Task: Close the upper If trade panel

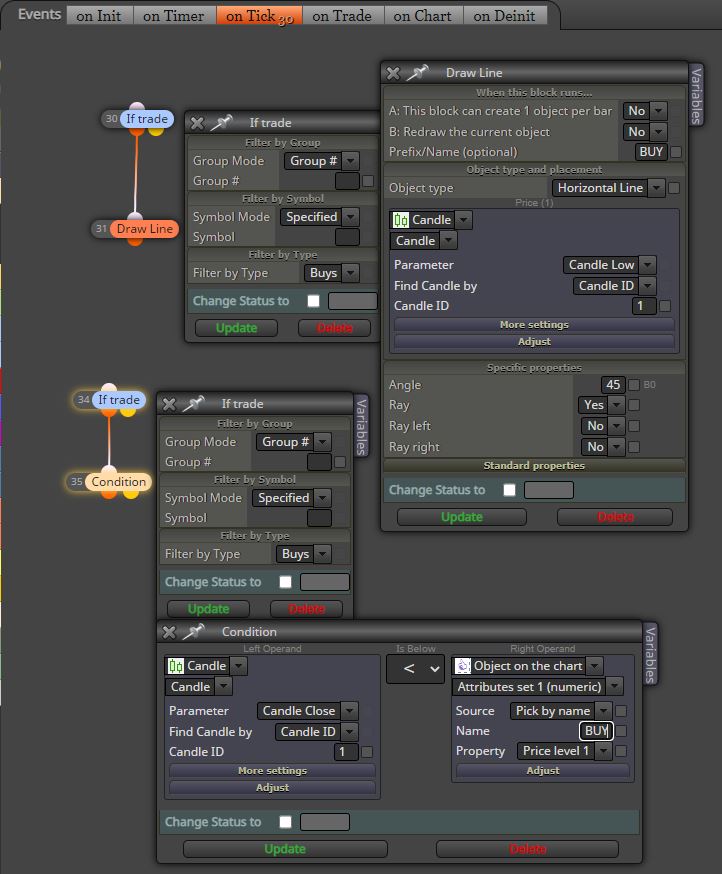Action: 197,123
